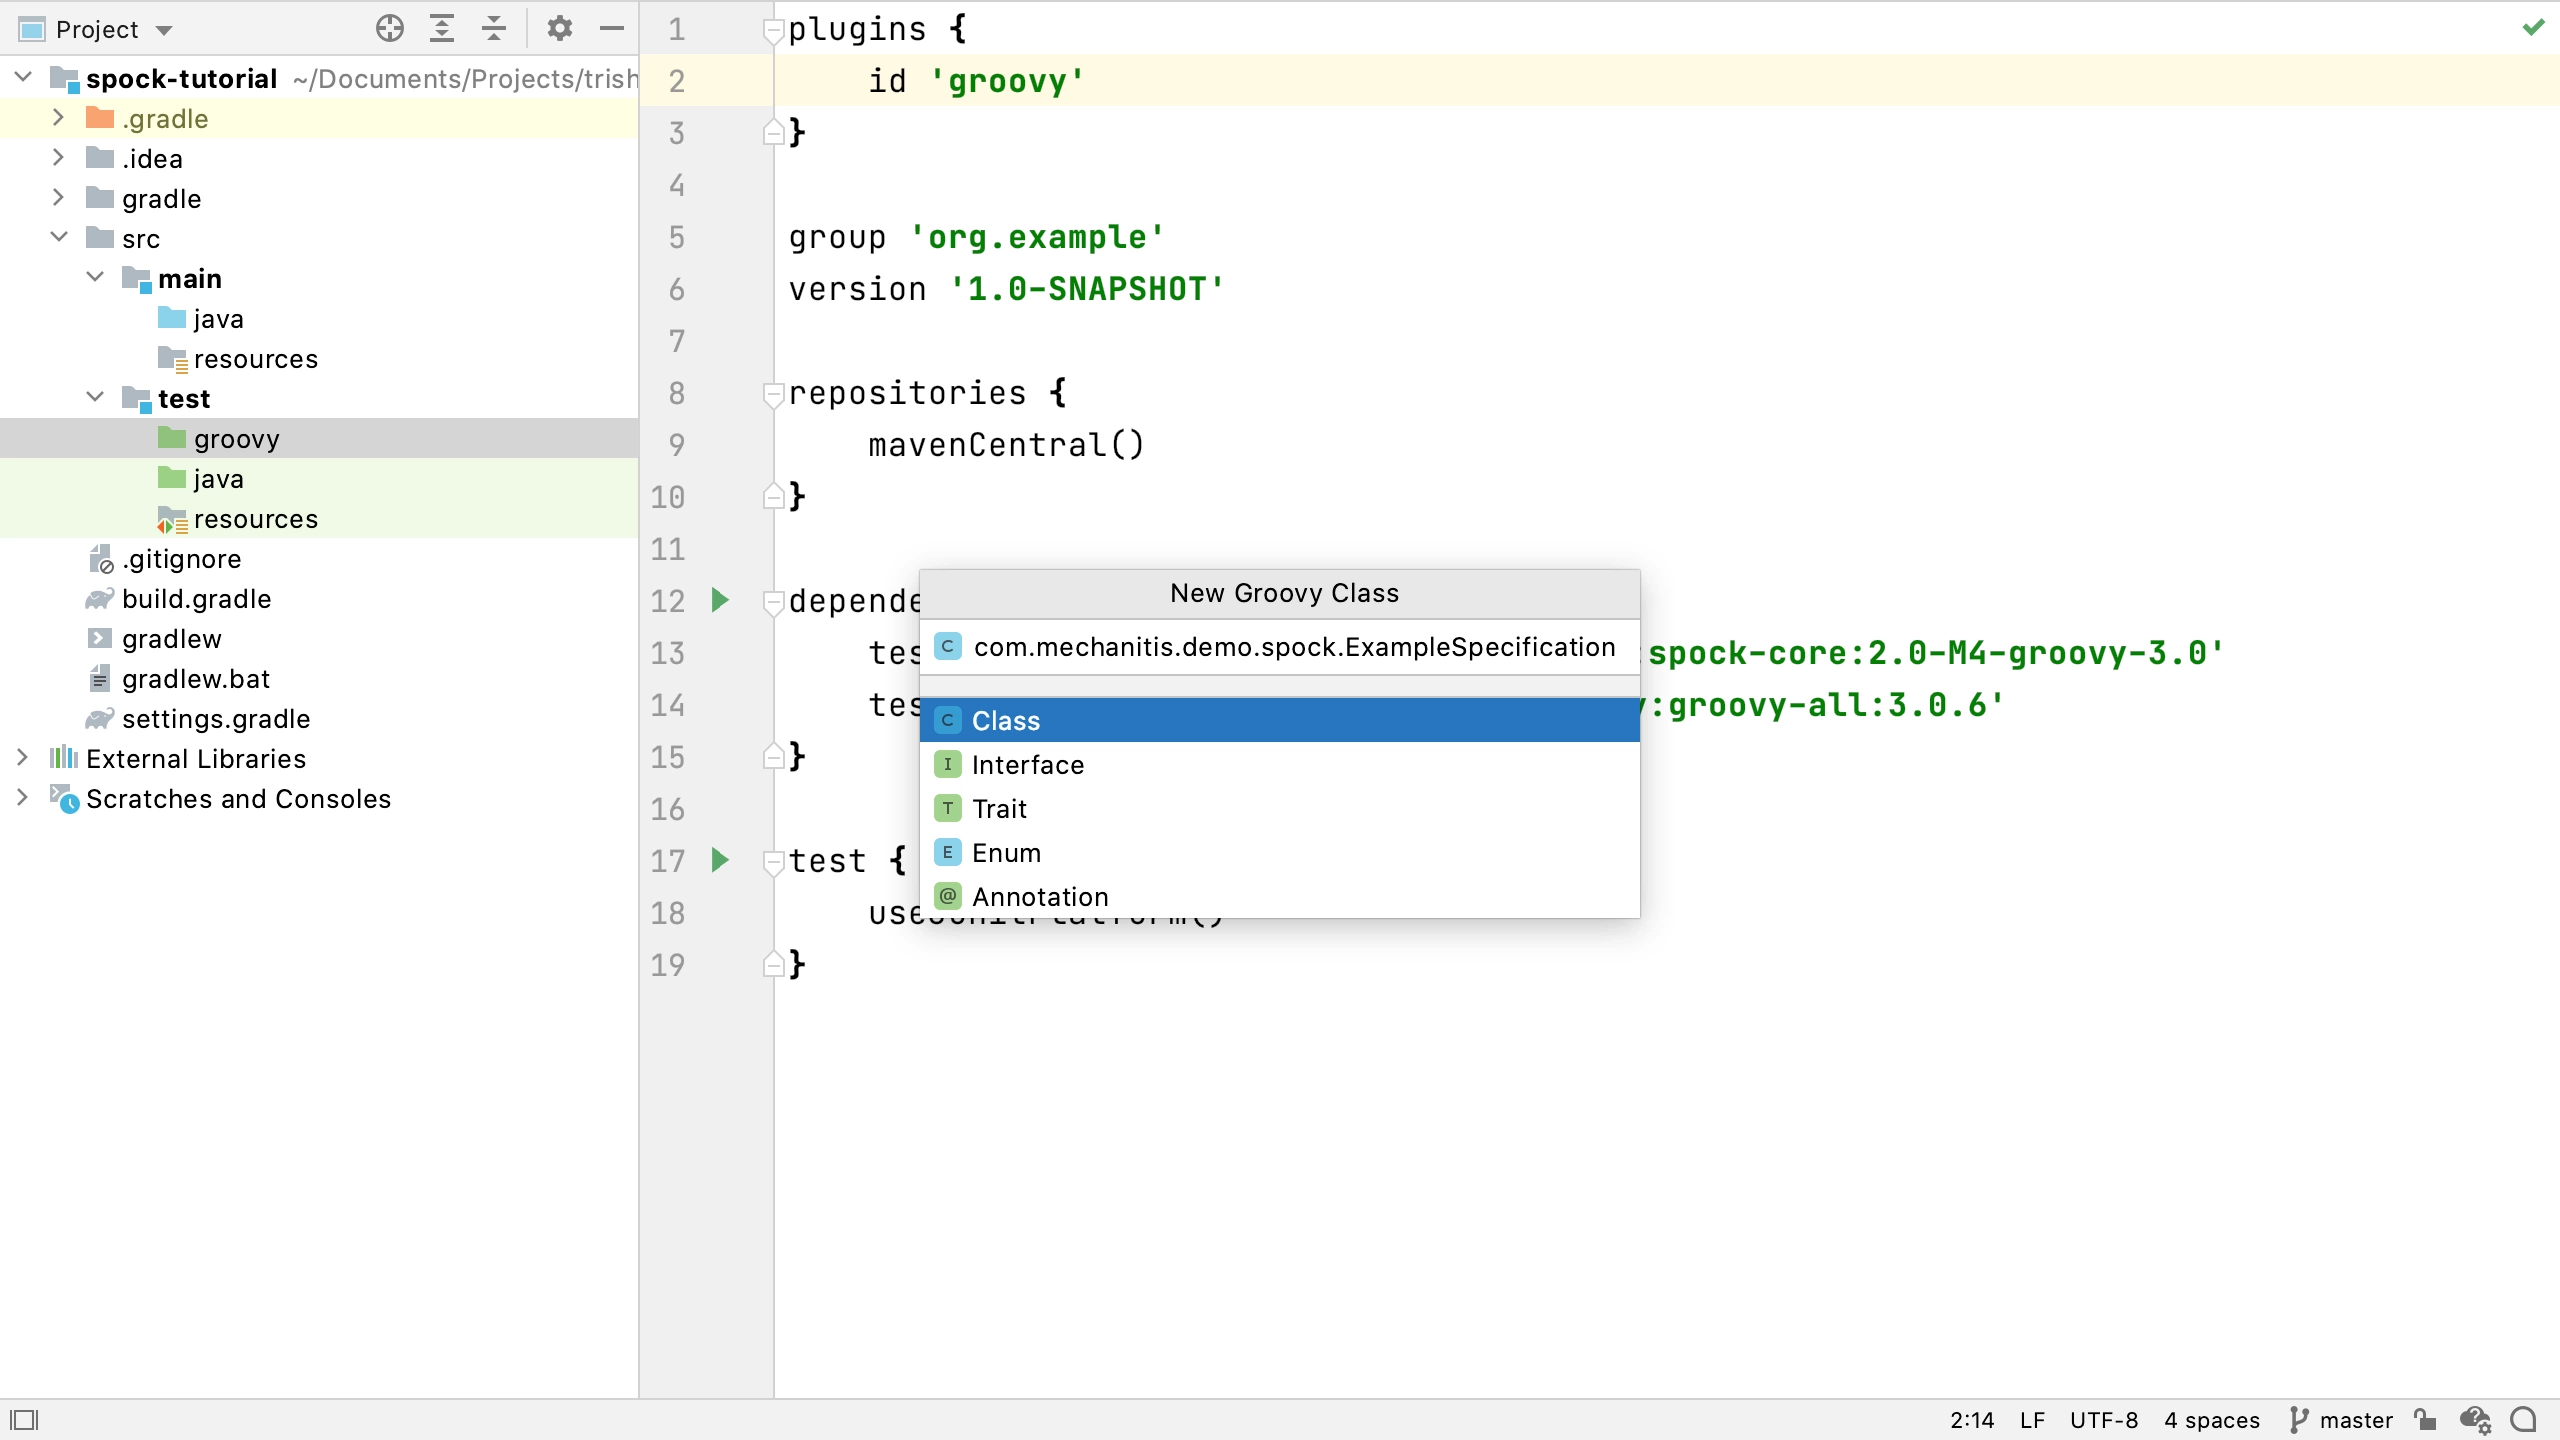Screen dimensions: 2560x1440
Task: Expand Scratches and Consoles node
Action: (x=22, y=798)
